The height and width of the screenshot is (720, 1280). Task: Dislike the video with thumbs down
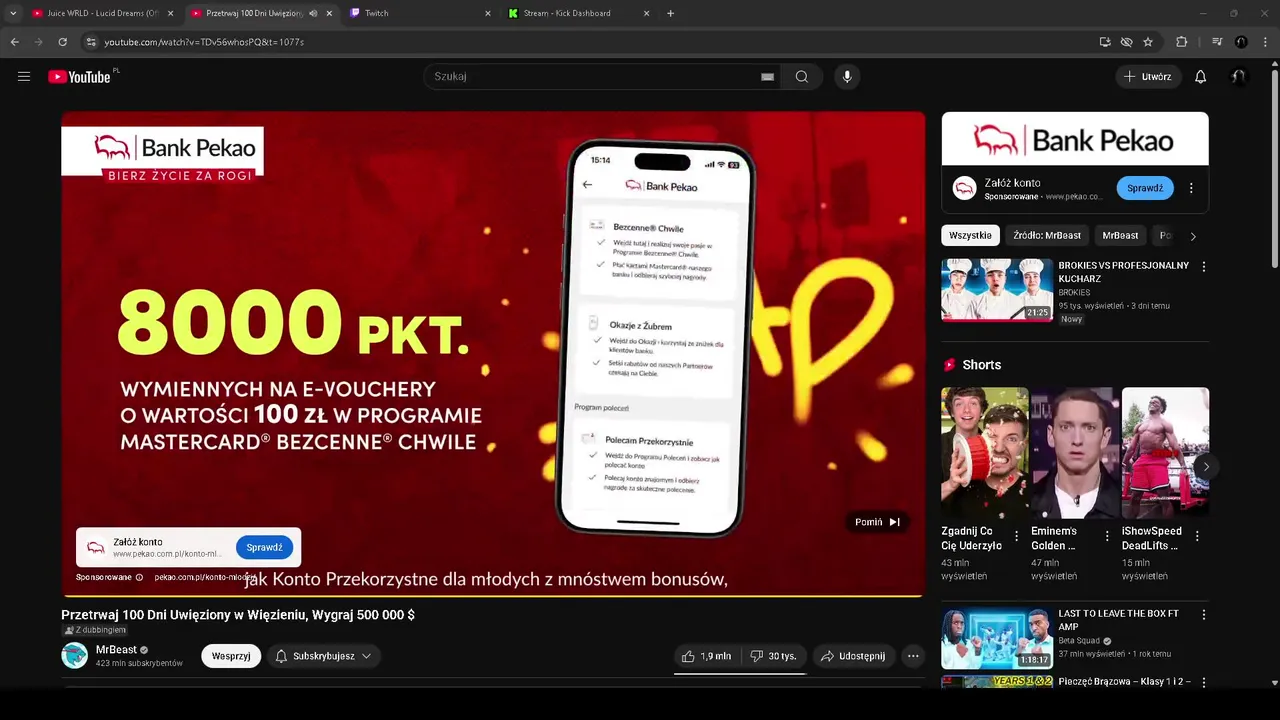[x=774, y=656]
